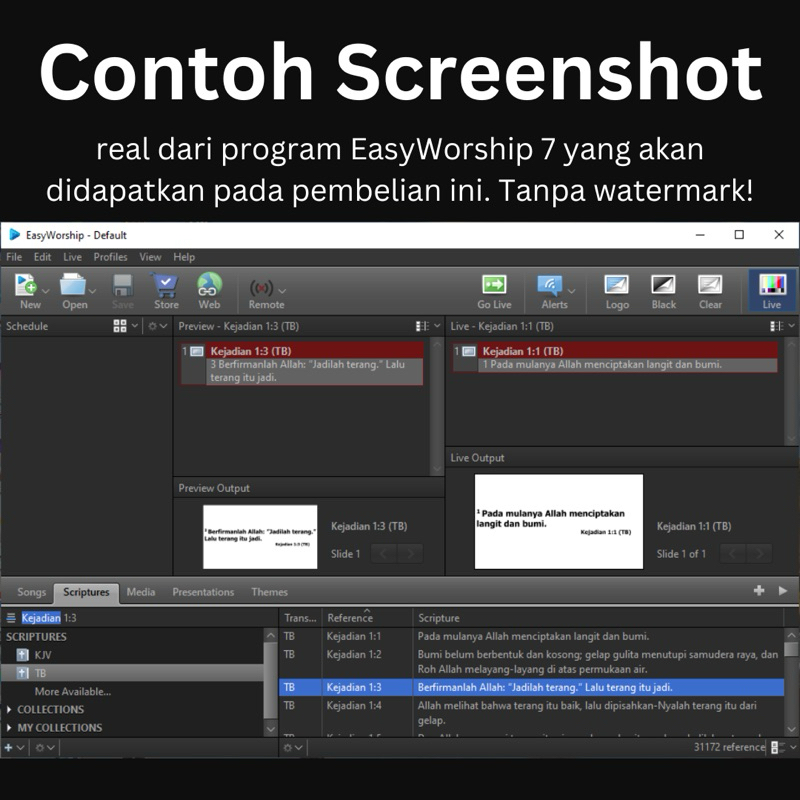800x800 pixels.
Task: Switch to the Songs tab
Action: 31,592
